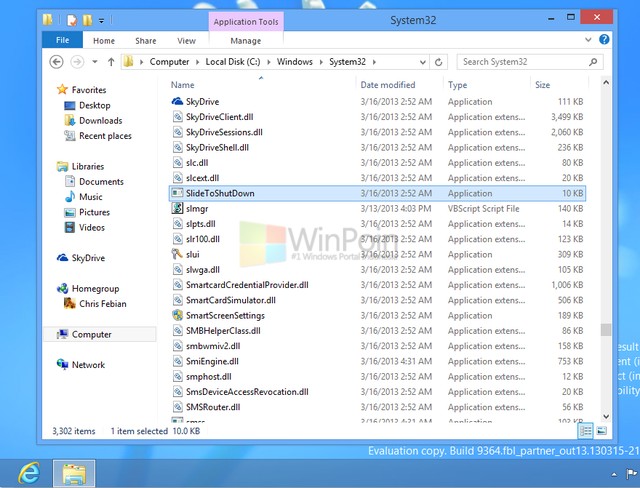The height and width of the screenshot is (488, 640).
Task: Click the Properties quick access toolbar icon
Action: point(72,20)
